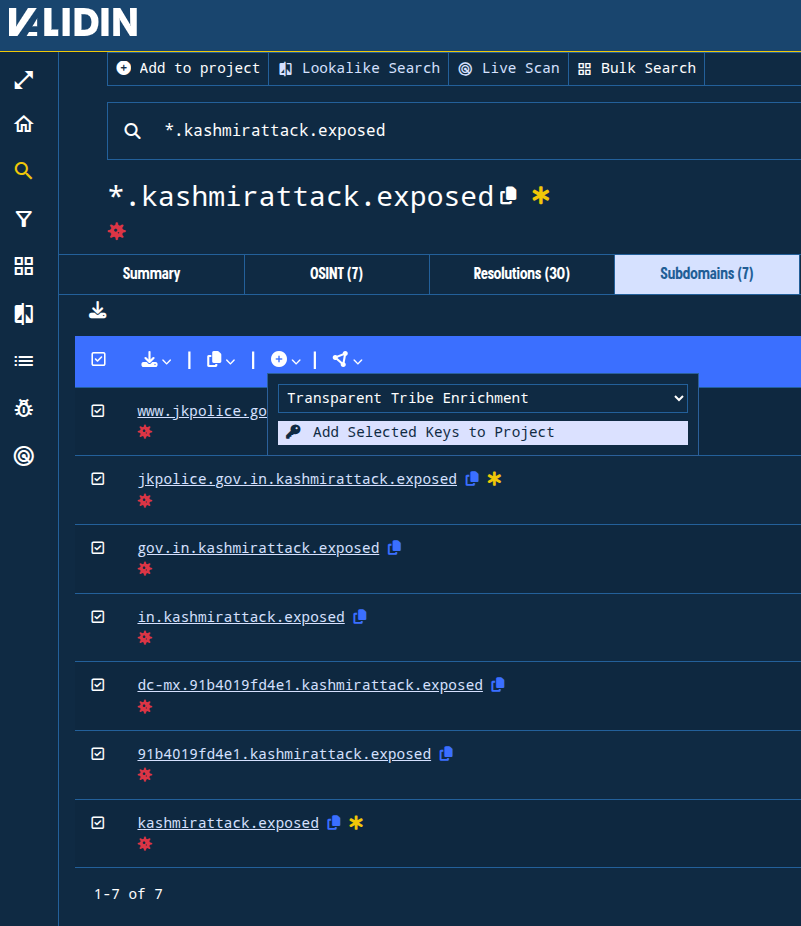Screen dimensions: 801x926
Task: Copy 91b4019fd4e1.kashmirattack.exposed domain
Action: (x=446, y=754)
